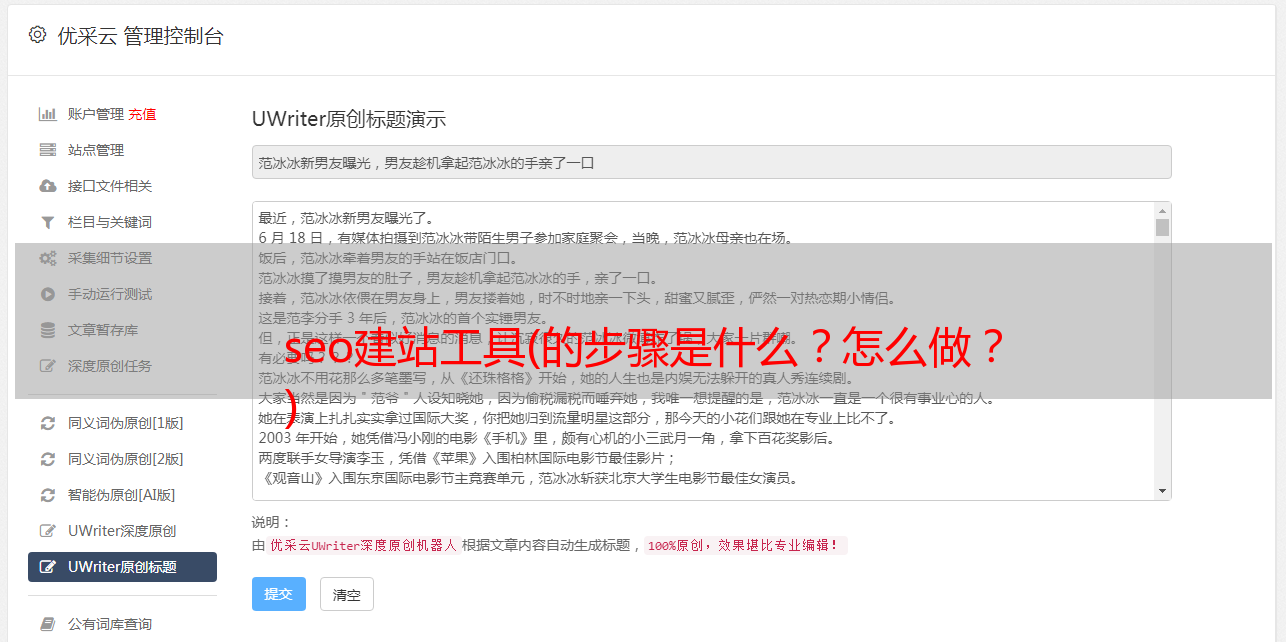
Task: Click the cloud upload icon for 接口文件相关
Action: pos(47,186)
